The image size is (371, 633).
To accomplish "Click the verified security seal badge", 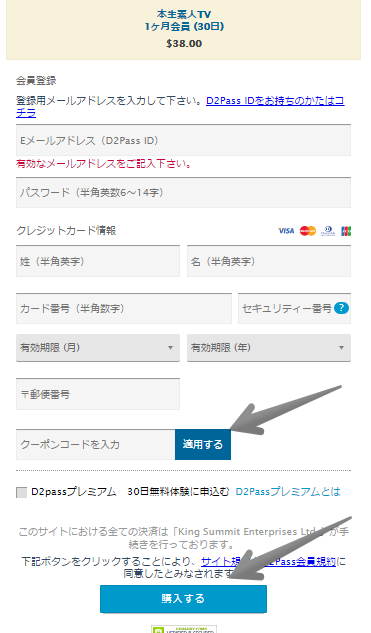I will click(184, 629).
